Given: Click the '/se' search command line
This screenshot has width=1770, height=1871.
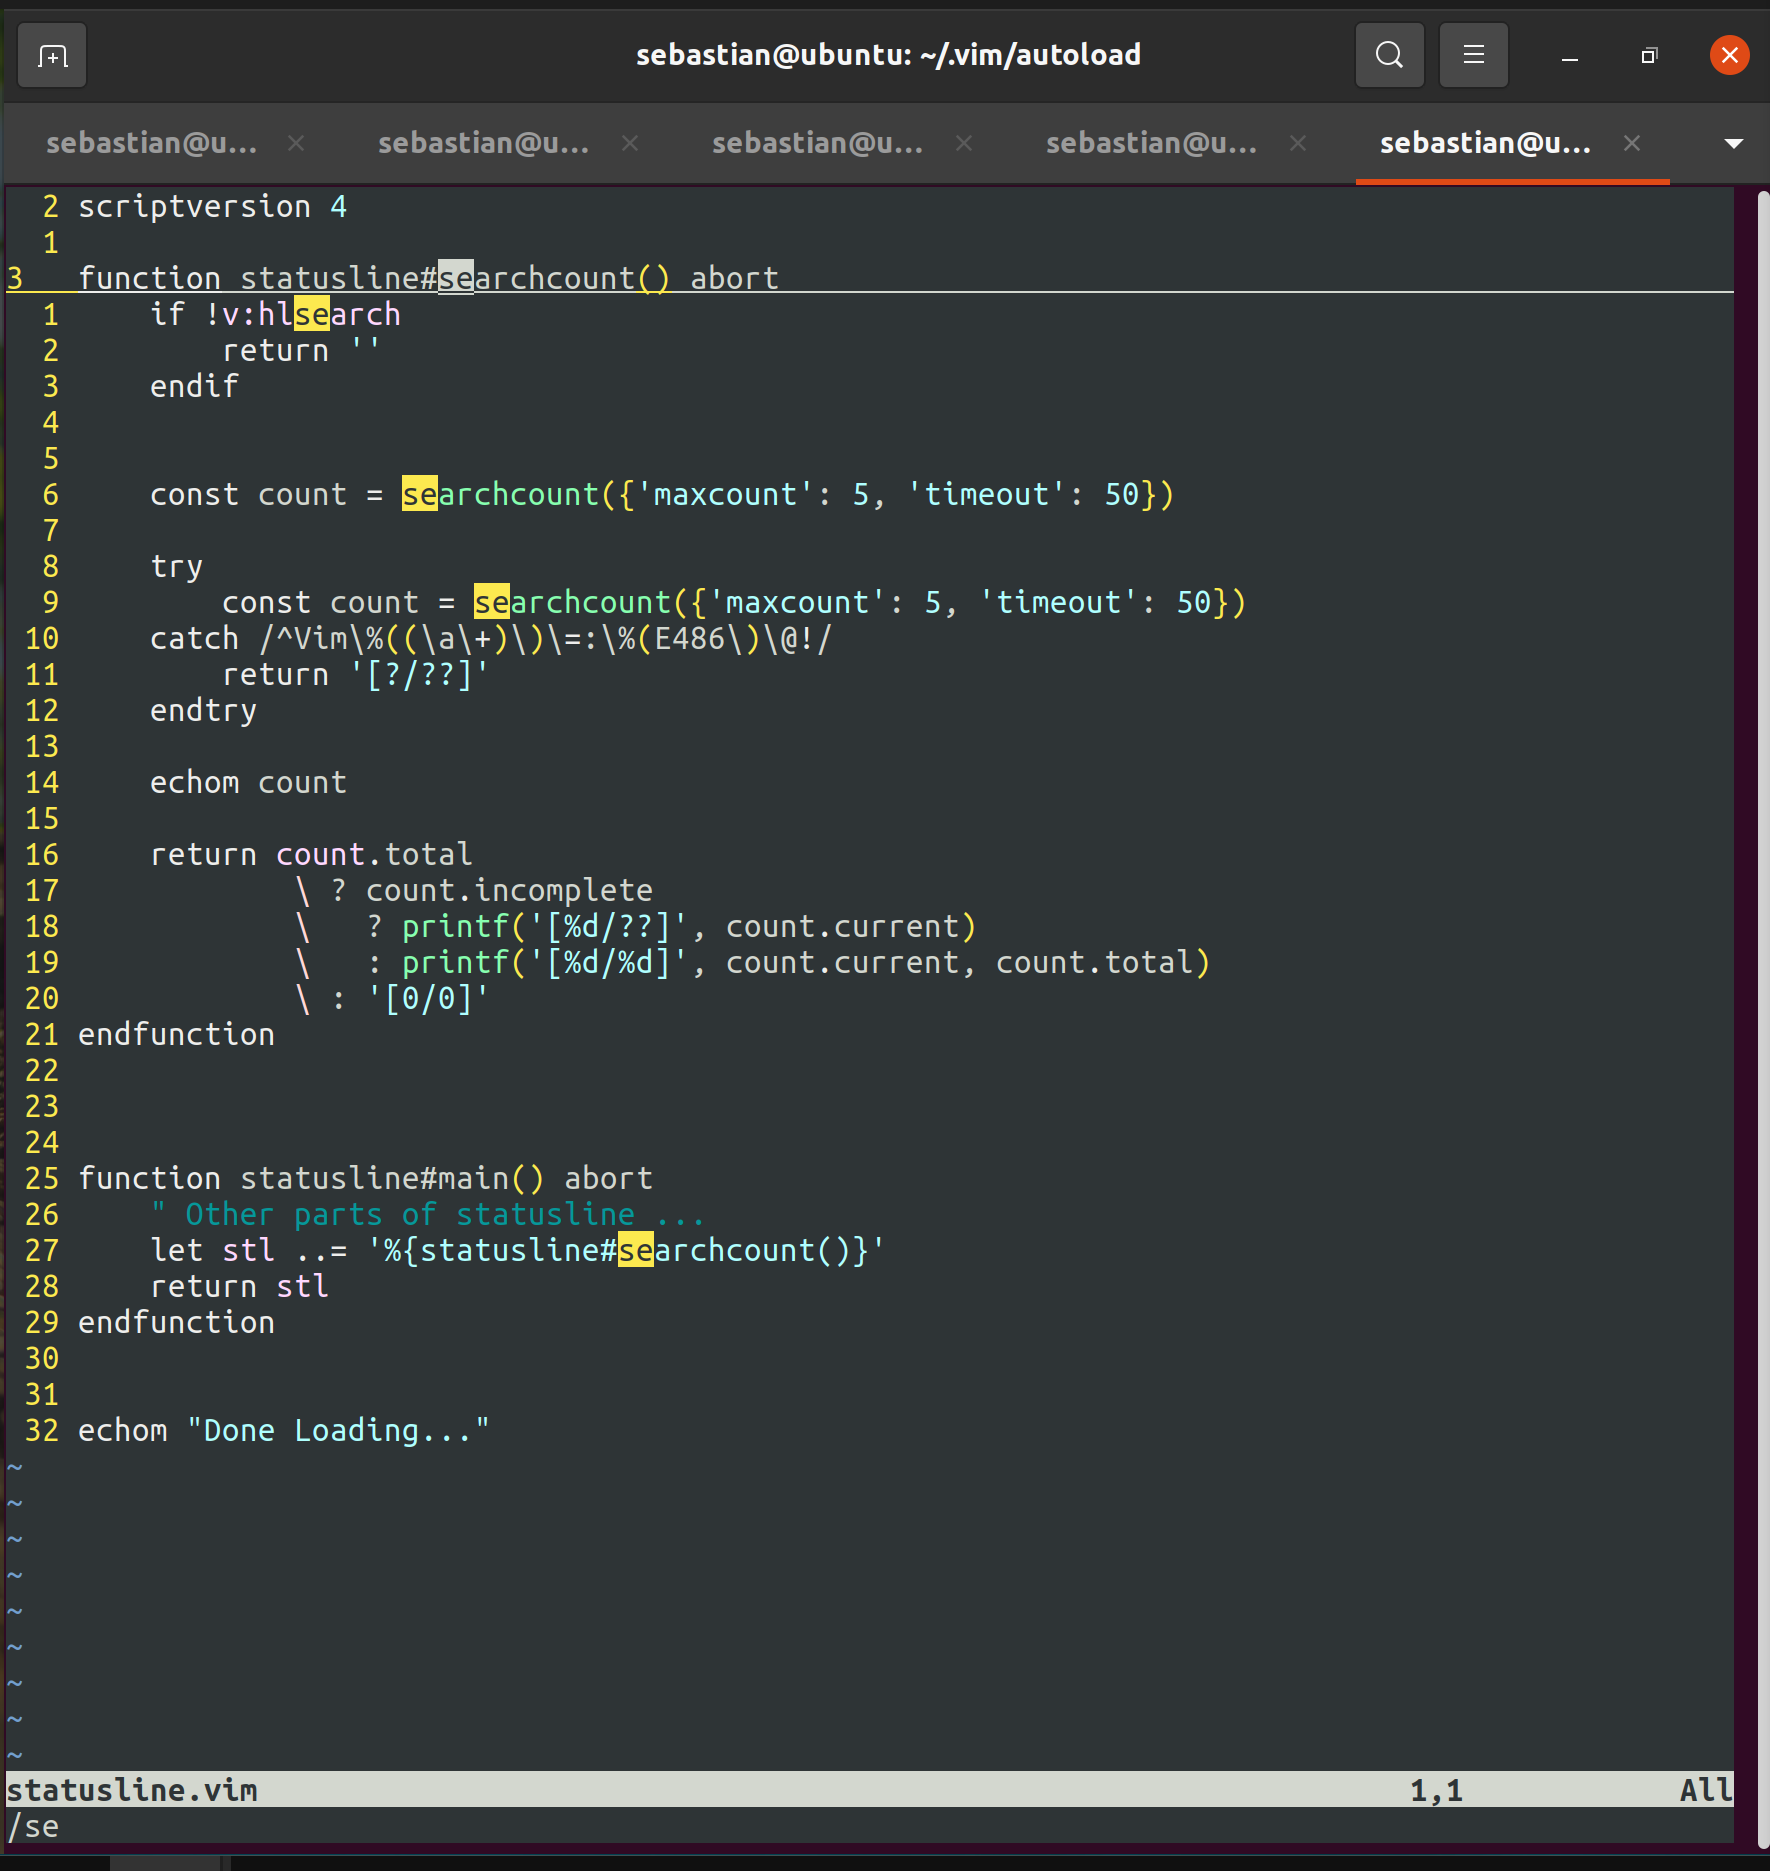Looking at the screenshot, I should tap(33, 1826).
